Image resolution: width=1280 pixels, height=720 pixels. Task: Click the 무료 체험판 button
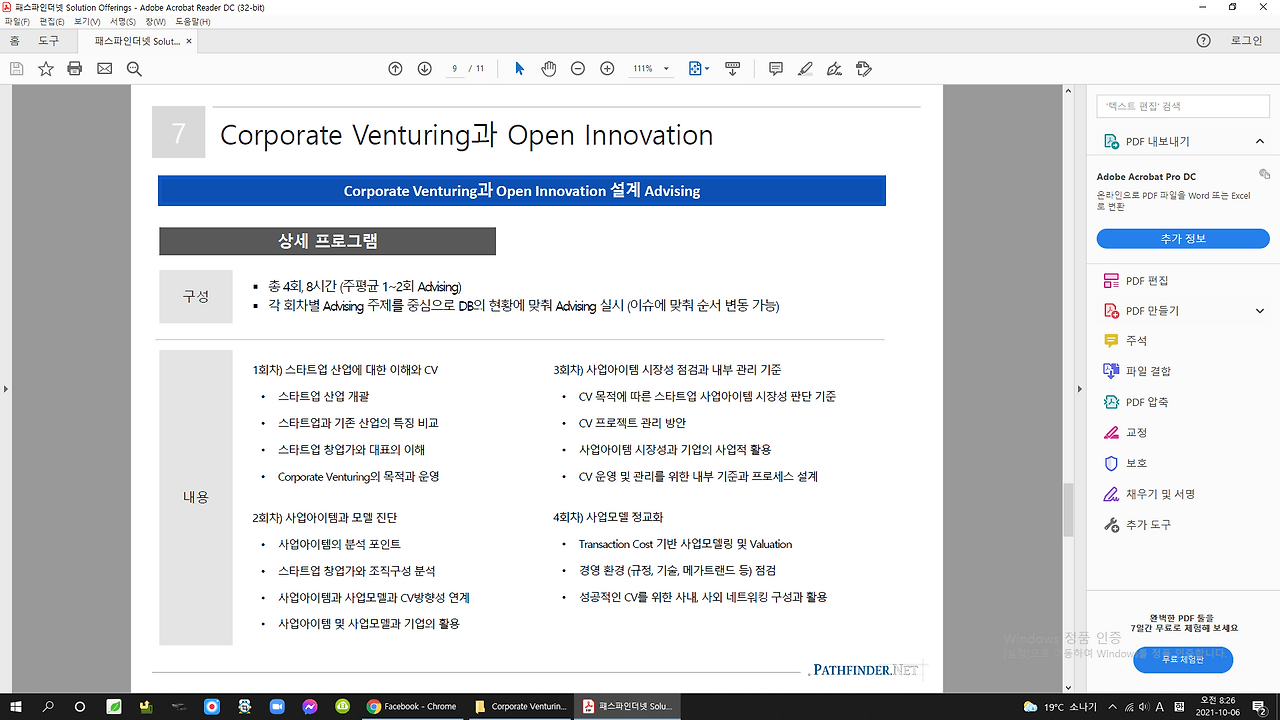click(1183, 660)
